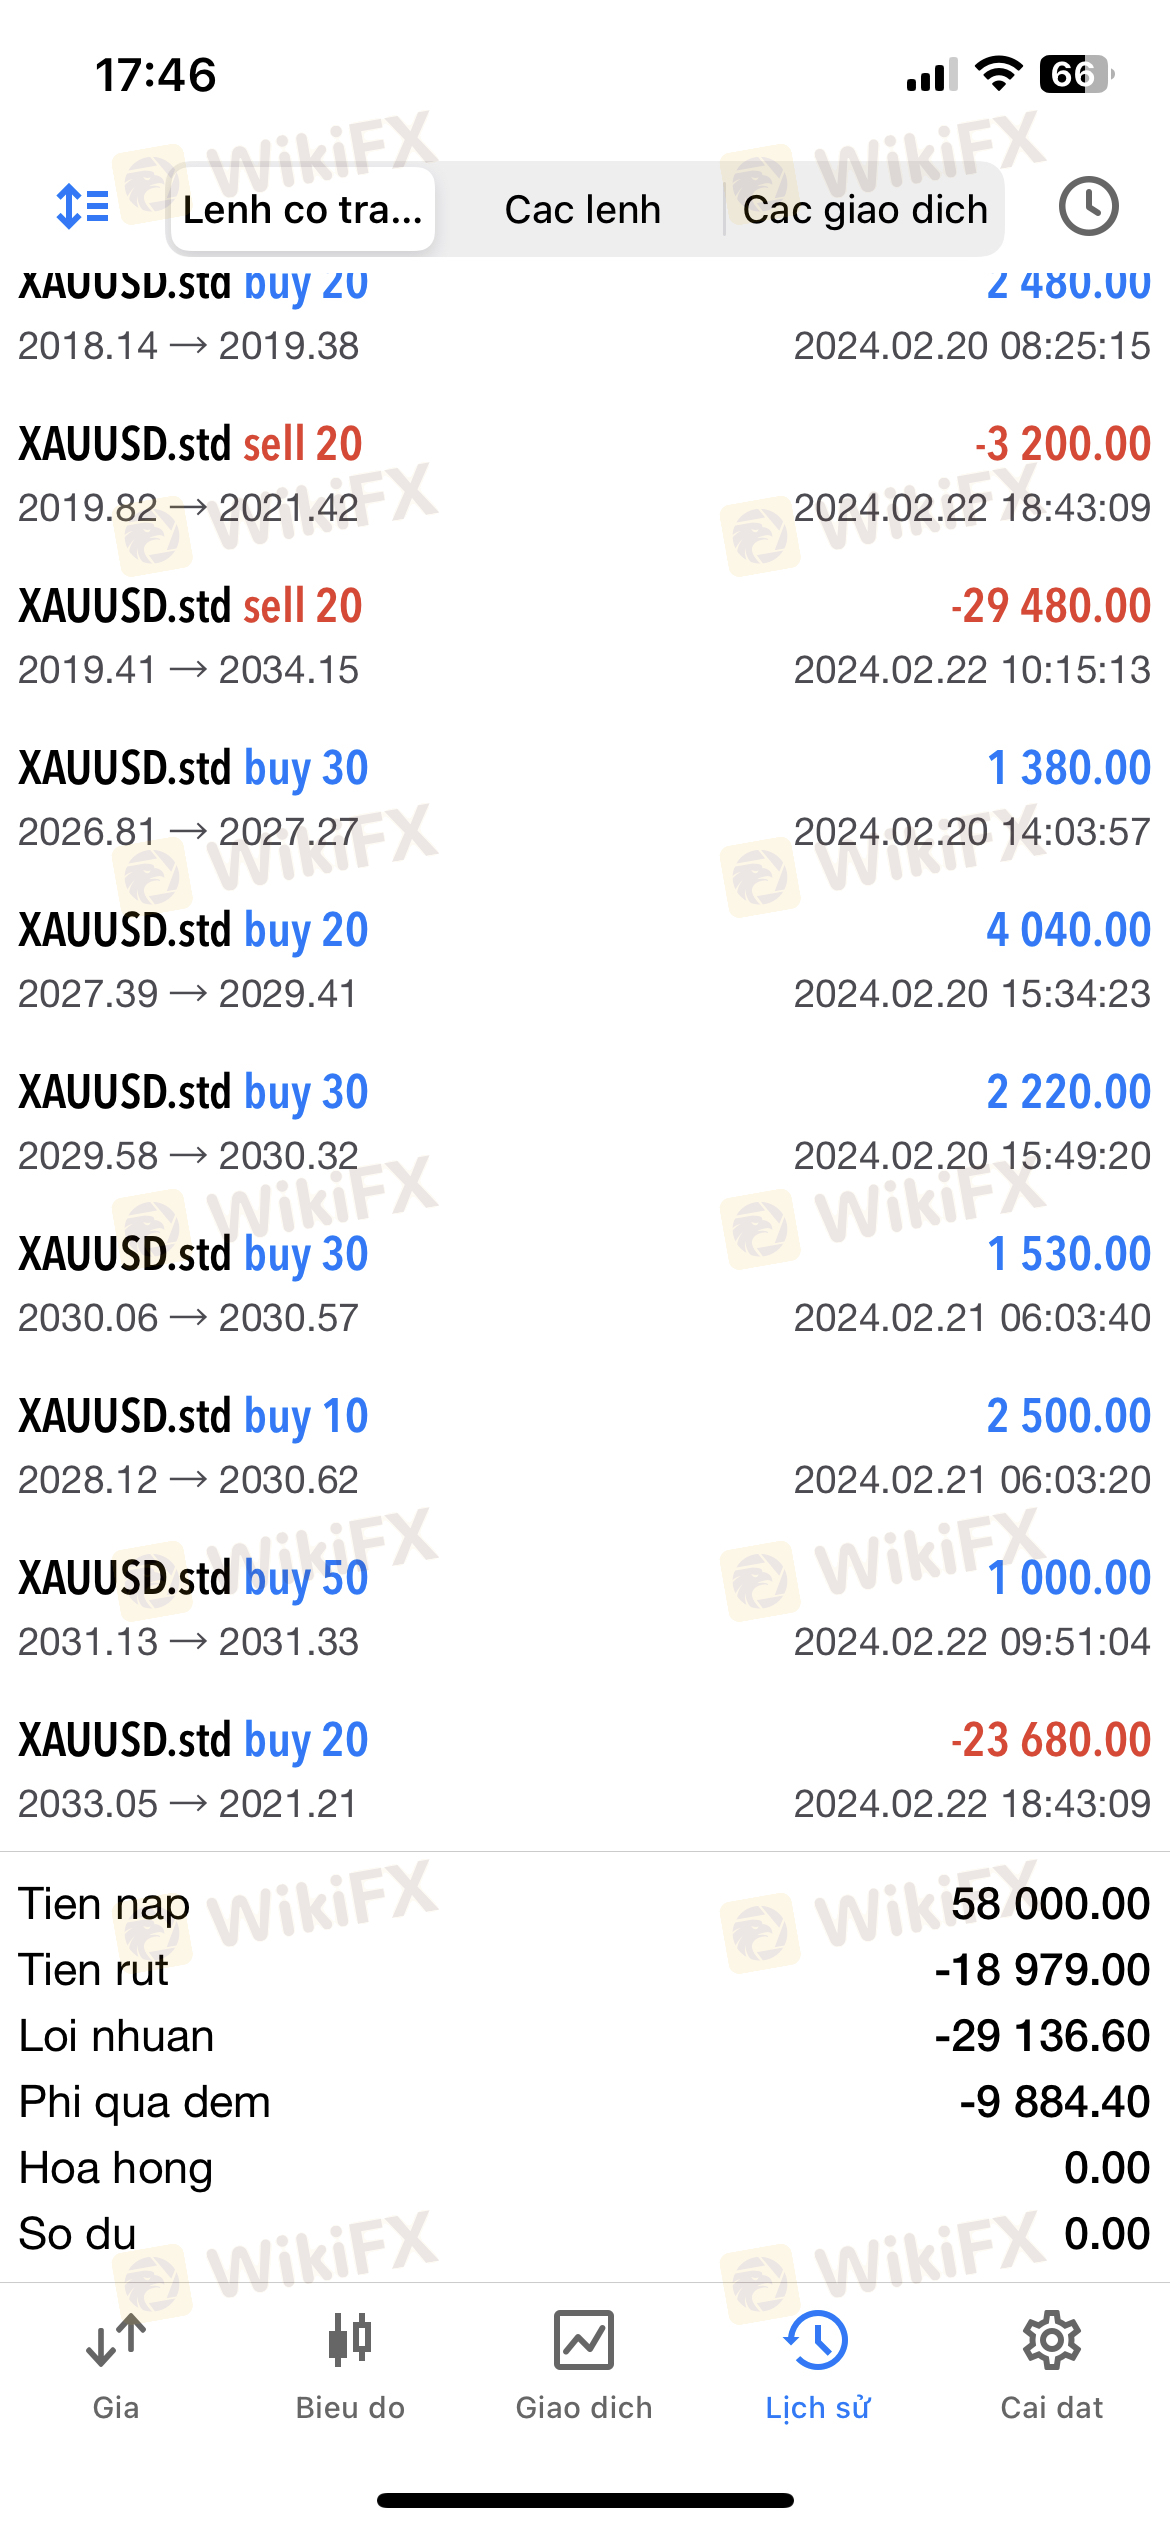Screen dimensions: 1170x2532
Task: Tap the sort order icon
Action: [82, 207]
